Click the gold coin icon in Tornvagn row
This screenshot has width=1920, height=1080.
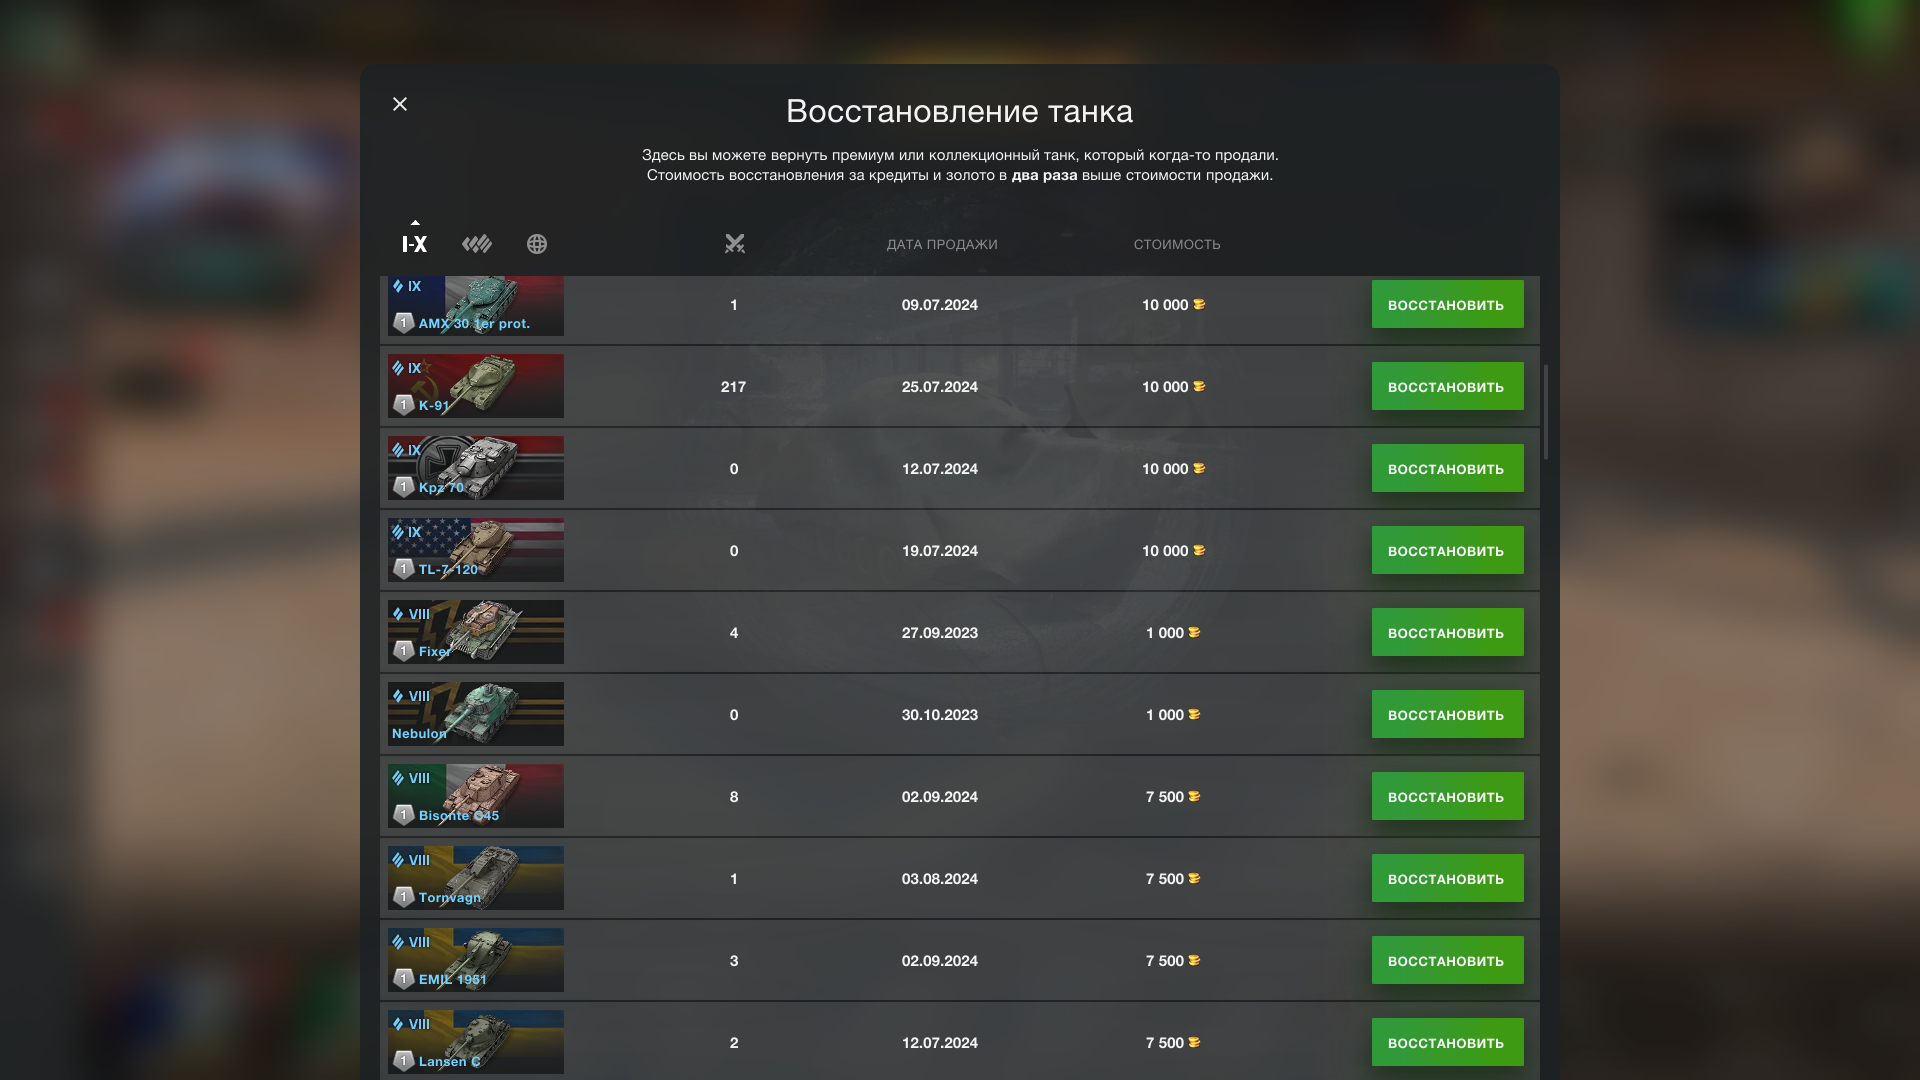point(1194,879)
